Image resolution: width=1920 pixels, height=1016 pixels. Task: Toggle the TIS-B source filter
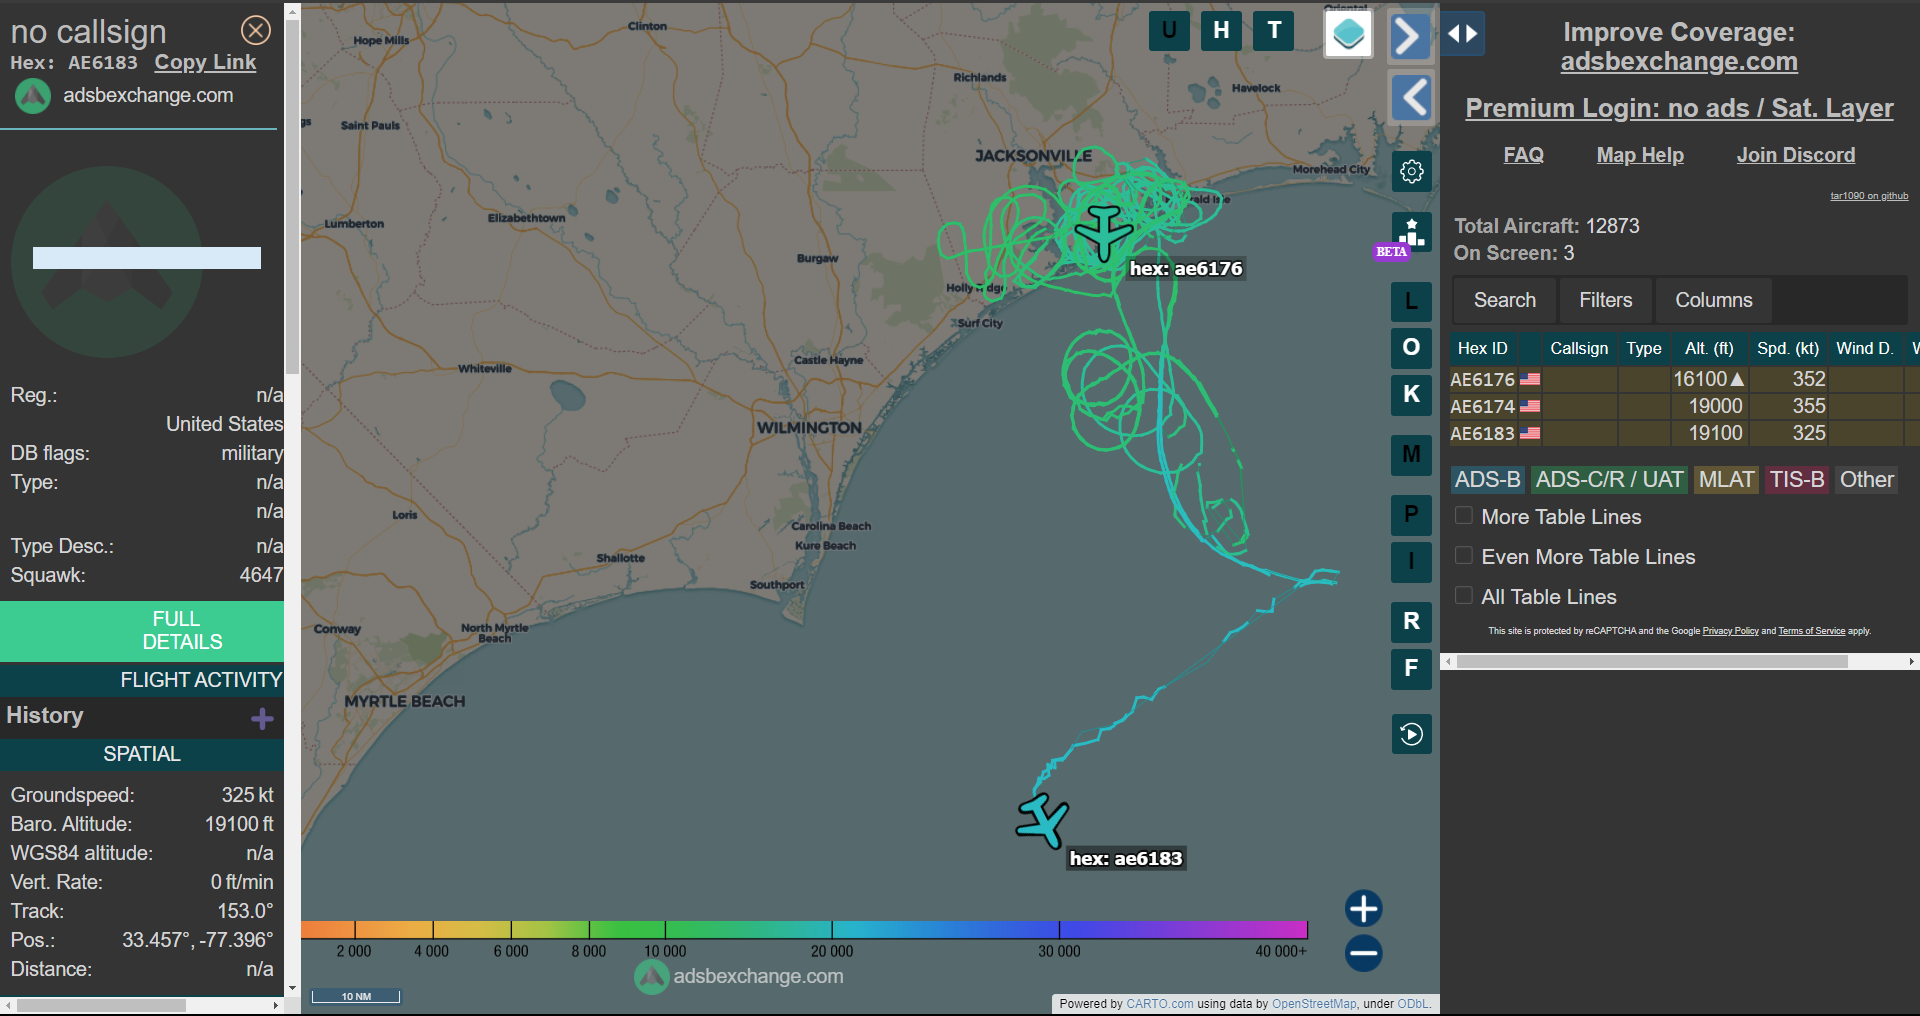coord(1797,479)
